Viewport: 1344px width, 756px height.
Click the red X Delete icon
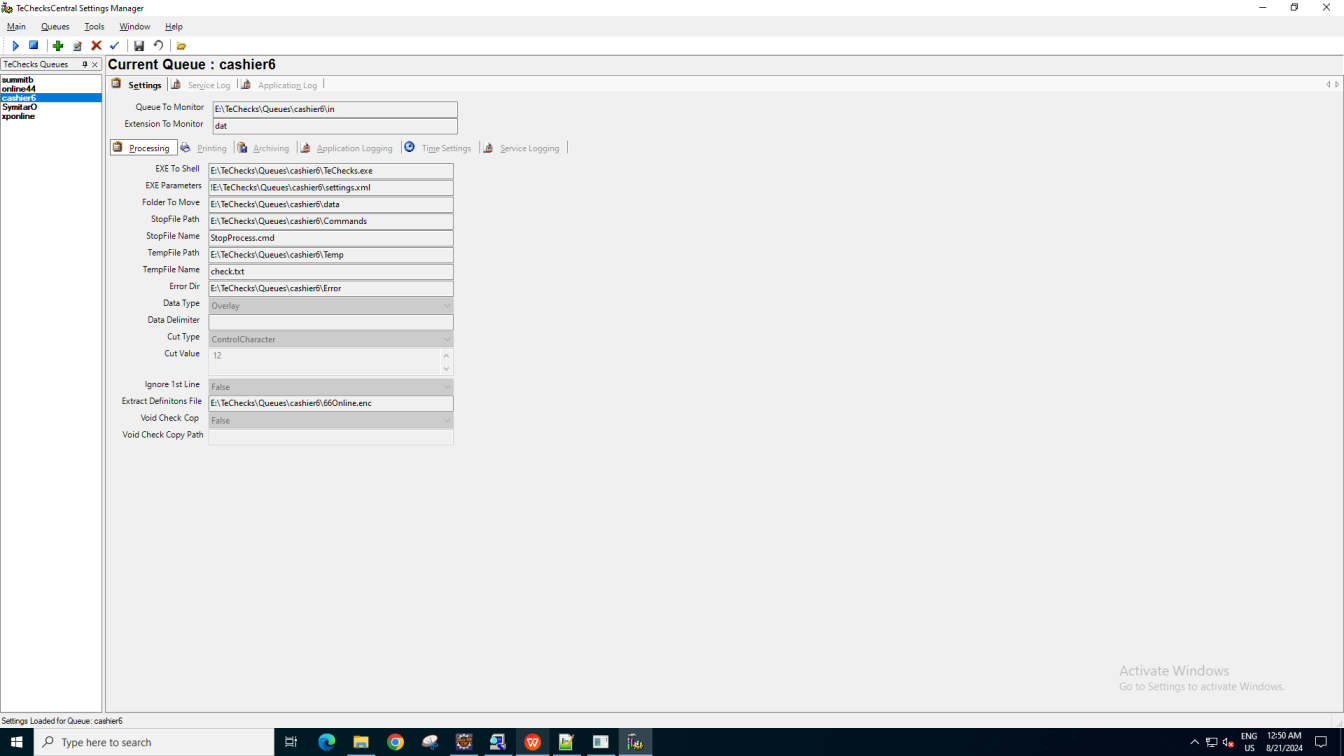point(96,46)
